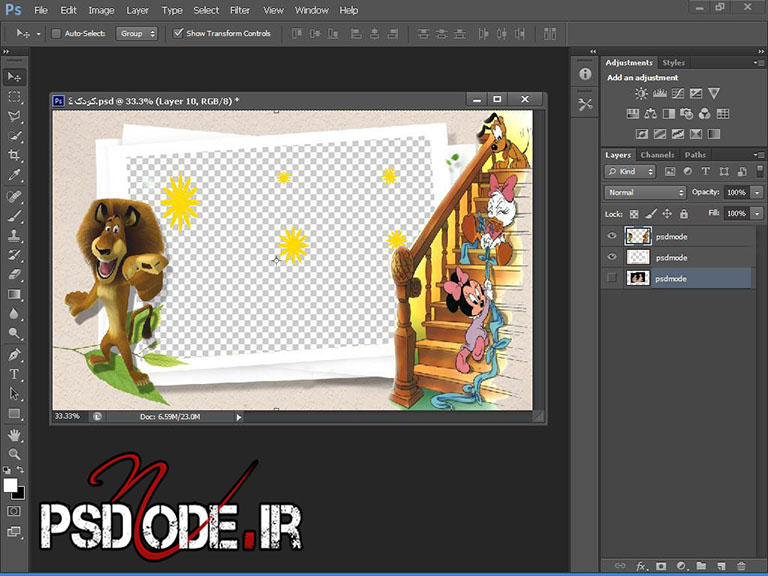Choose the Path Selection tool
The height and width of the screenshot is (576, 768).
click(x=14, y=394)
